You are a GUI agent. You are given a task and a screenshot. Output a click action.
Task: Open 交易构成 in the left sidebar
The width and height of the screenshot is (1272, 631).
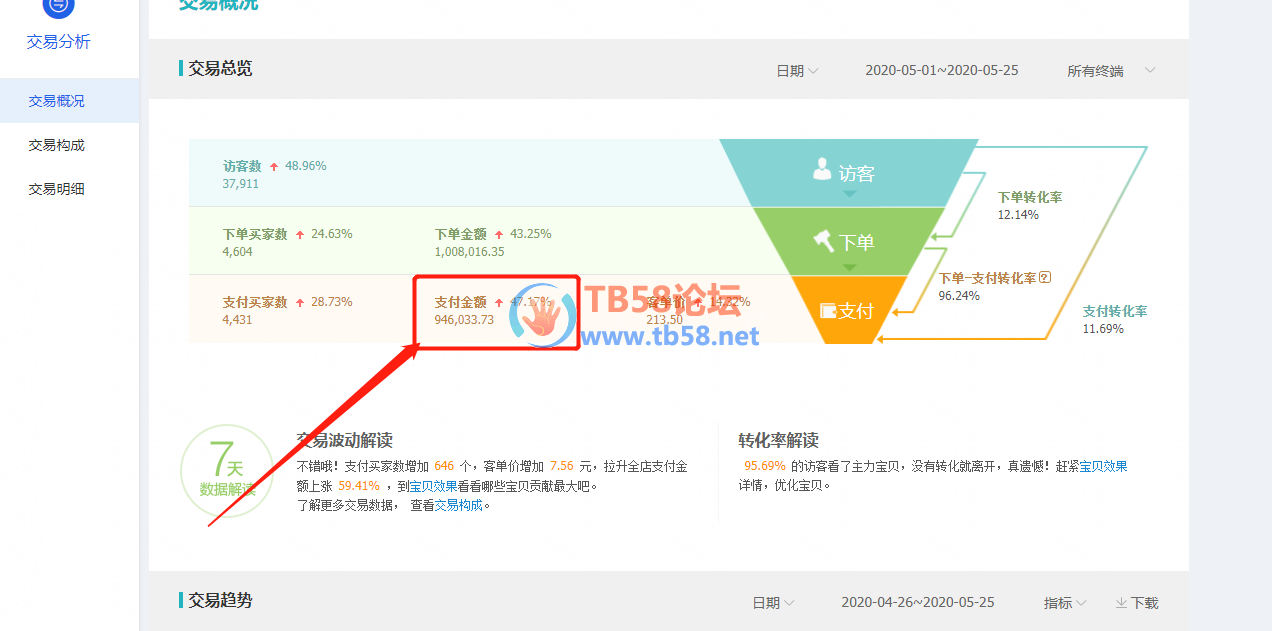click(57, 145)
